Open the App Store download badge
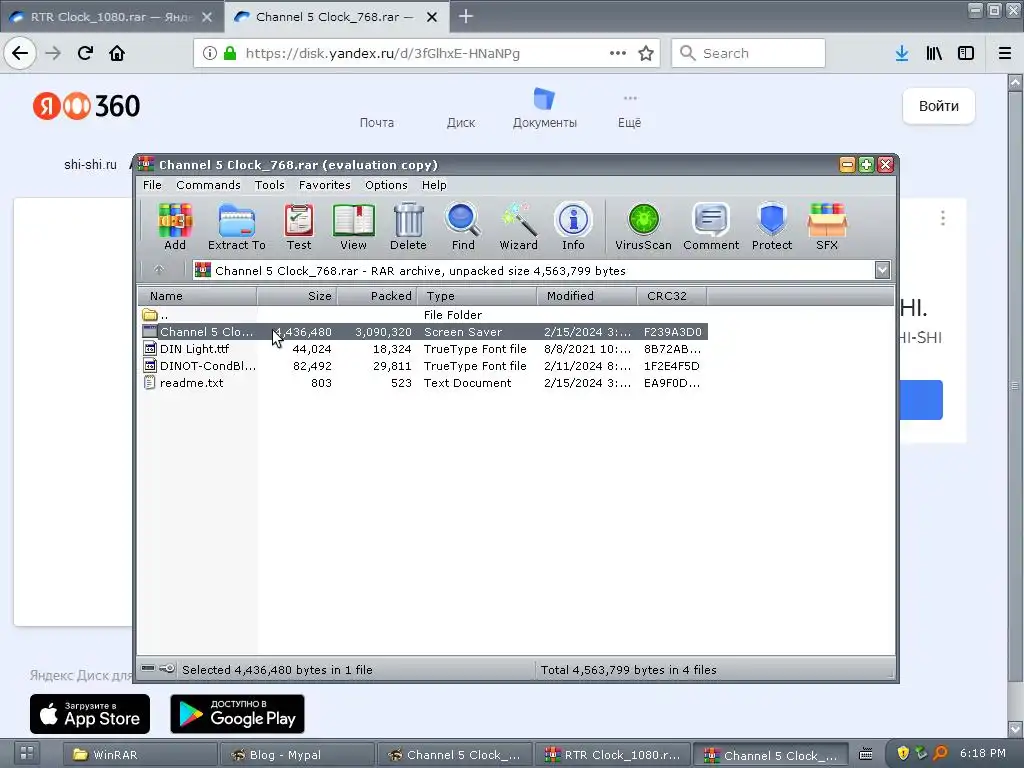The image size is (1024, 768). click(89, 714)
